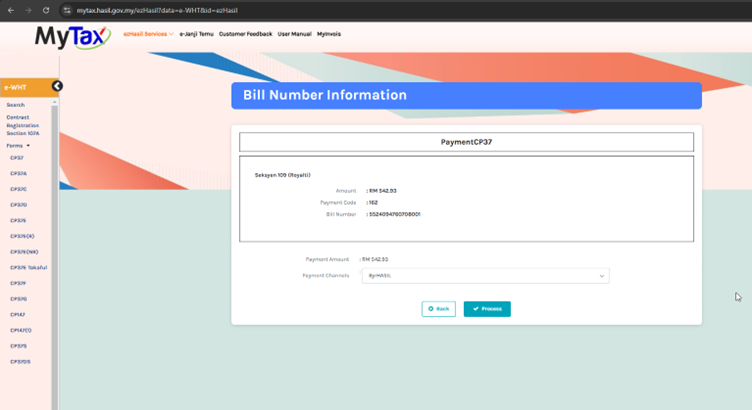
Task: Go to MyInvois from the top menu
Action: point(329,34)
